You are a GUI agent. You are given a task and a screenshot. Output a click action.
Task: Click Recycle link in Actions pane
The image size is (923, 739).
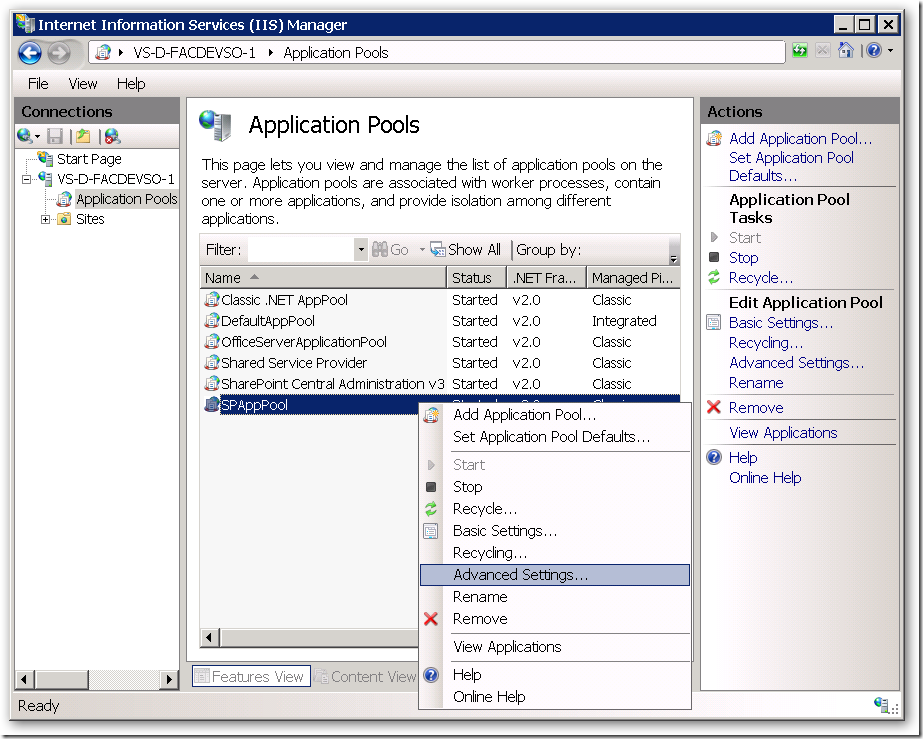click(x=761, y=278)
